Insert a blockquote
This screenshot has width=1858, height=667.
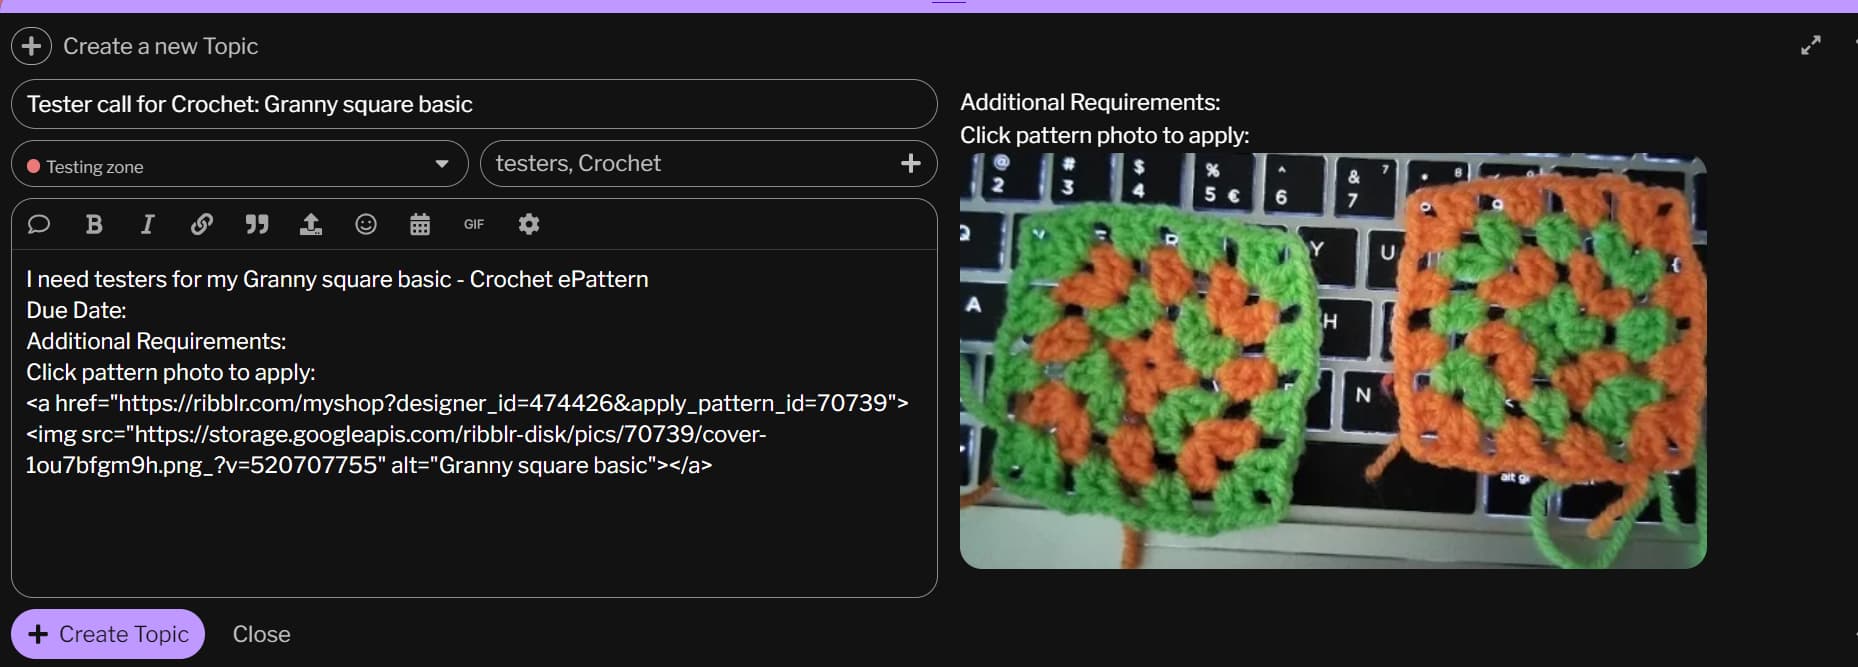click(257, 224)
